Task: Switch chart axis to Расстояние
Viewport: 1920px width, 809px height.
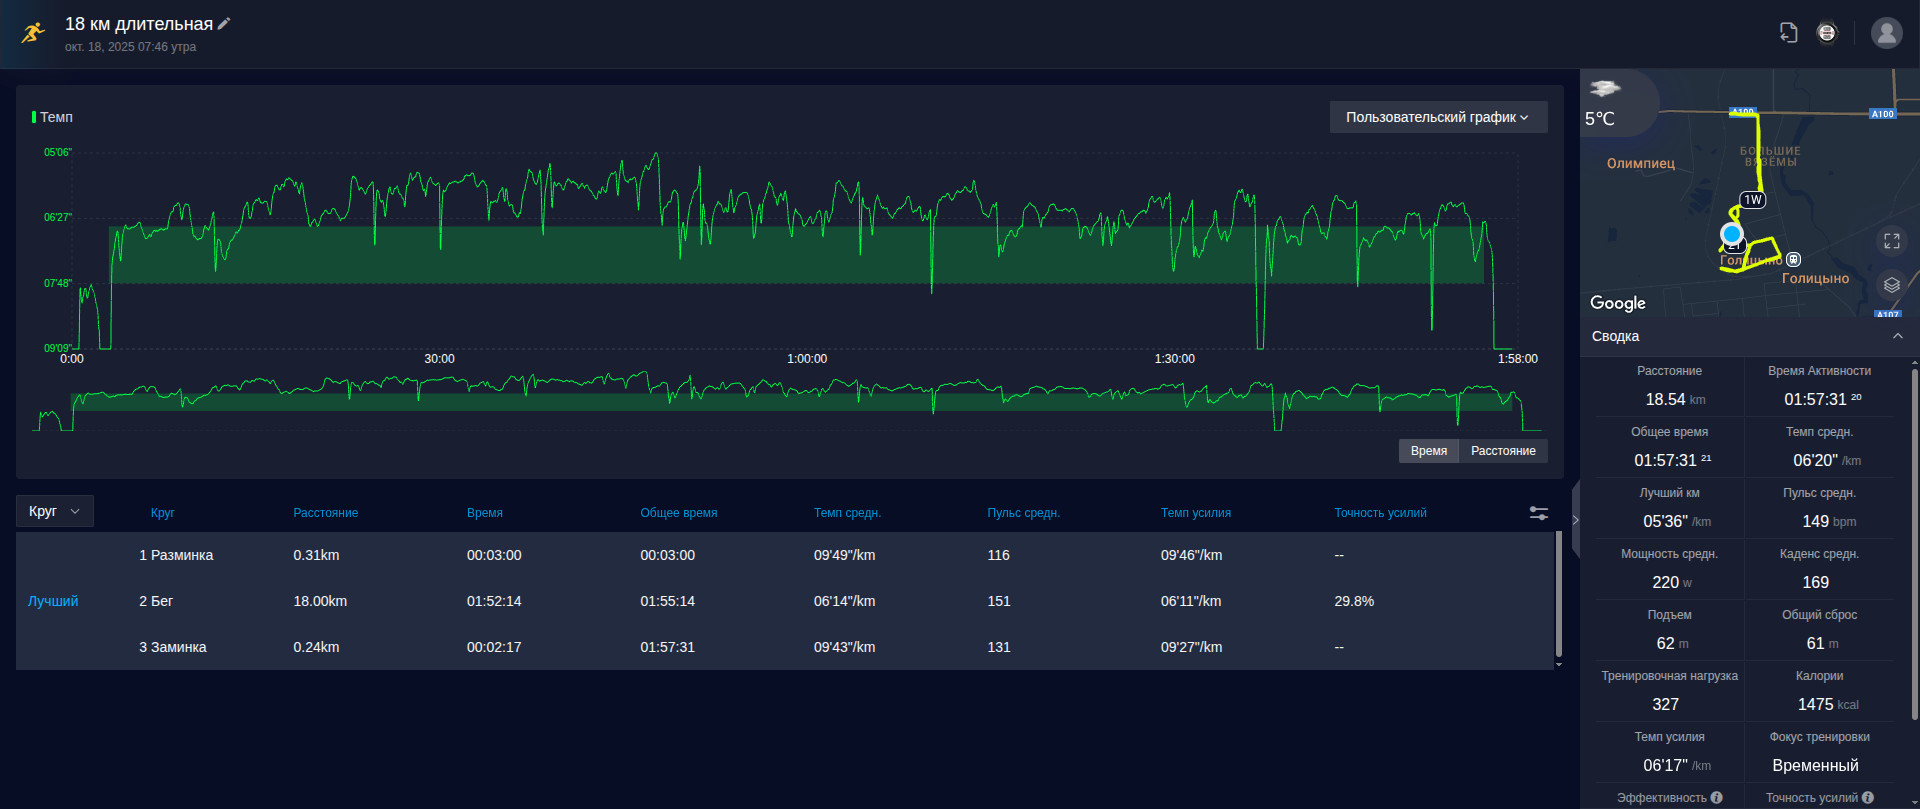Action: coord(1503,451)
